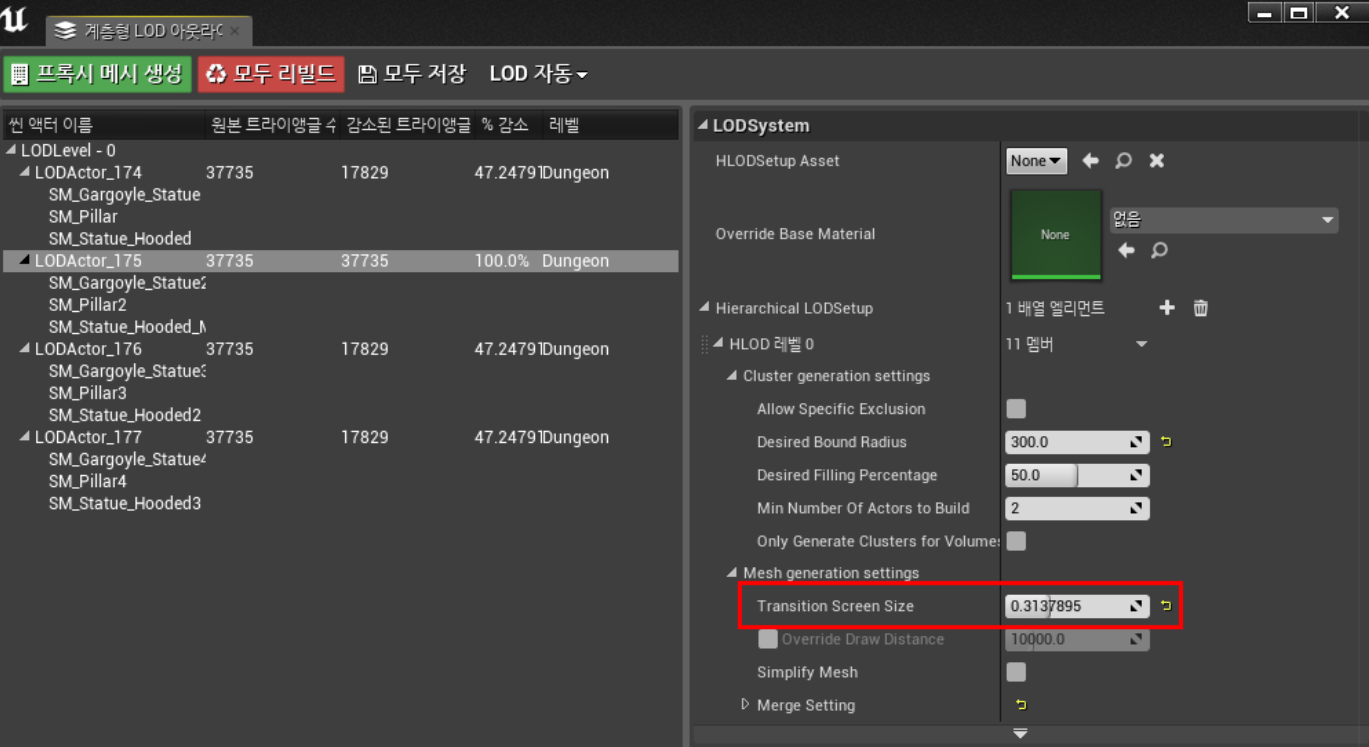Screen dimensions: 1369x747
Task: Expand the Merge Setting section
Action: [x=745, y=705]
